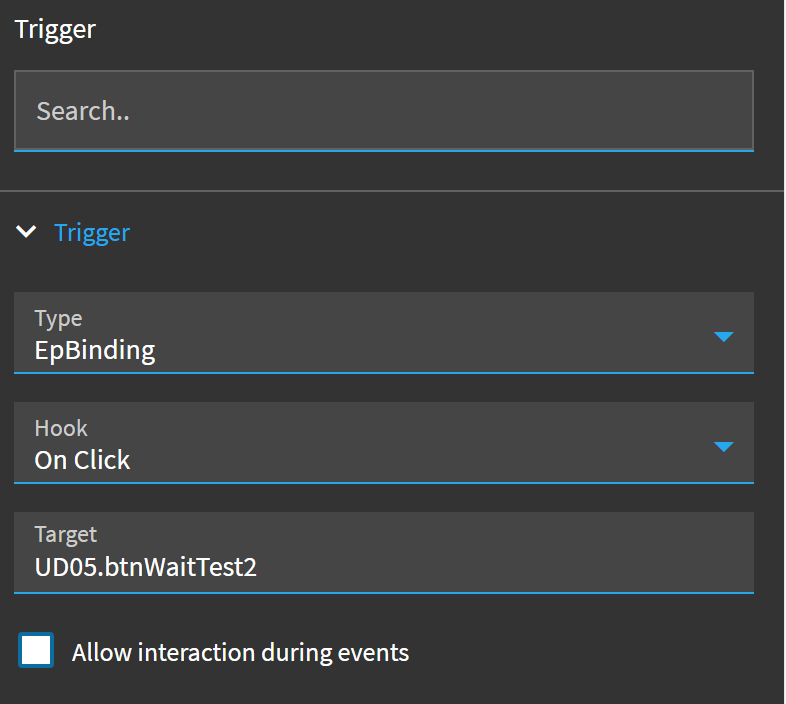Viewport: 786px width, 704px height.
Task: Click the Trigger panel title at top
Action: pos(55,29)
